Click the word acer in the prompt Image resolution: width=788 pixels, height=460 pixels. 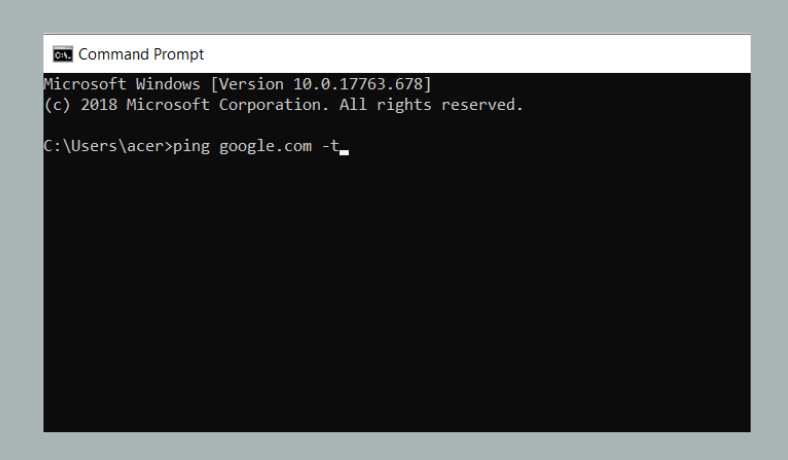point(145,146)
